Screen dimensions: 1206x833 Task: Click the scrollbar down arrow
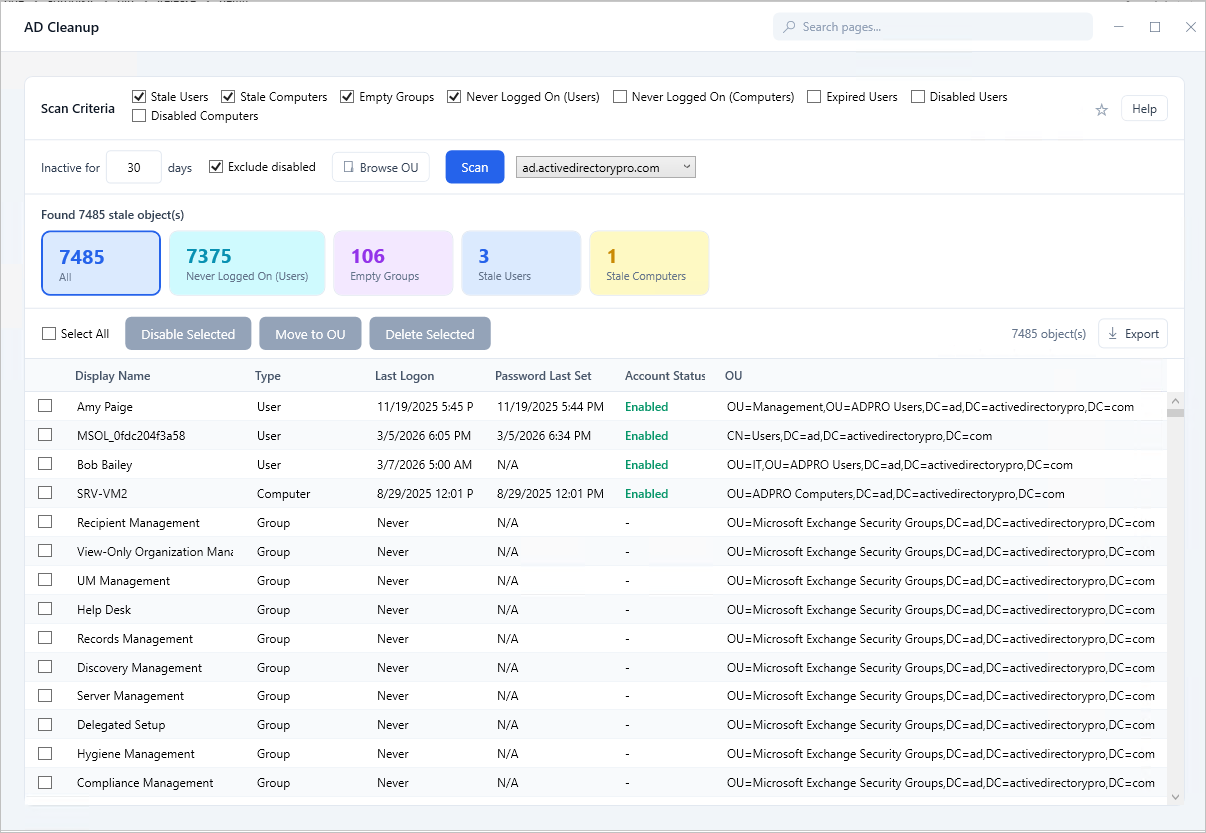click(x=1175, y=797)
